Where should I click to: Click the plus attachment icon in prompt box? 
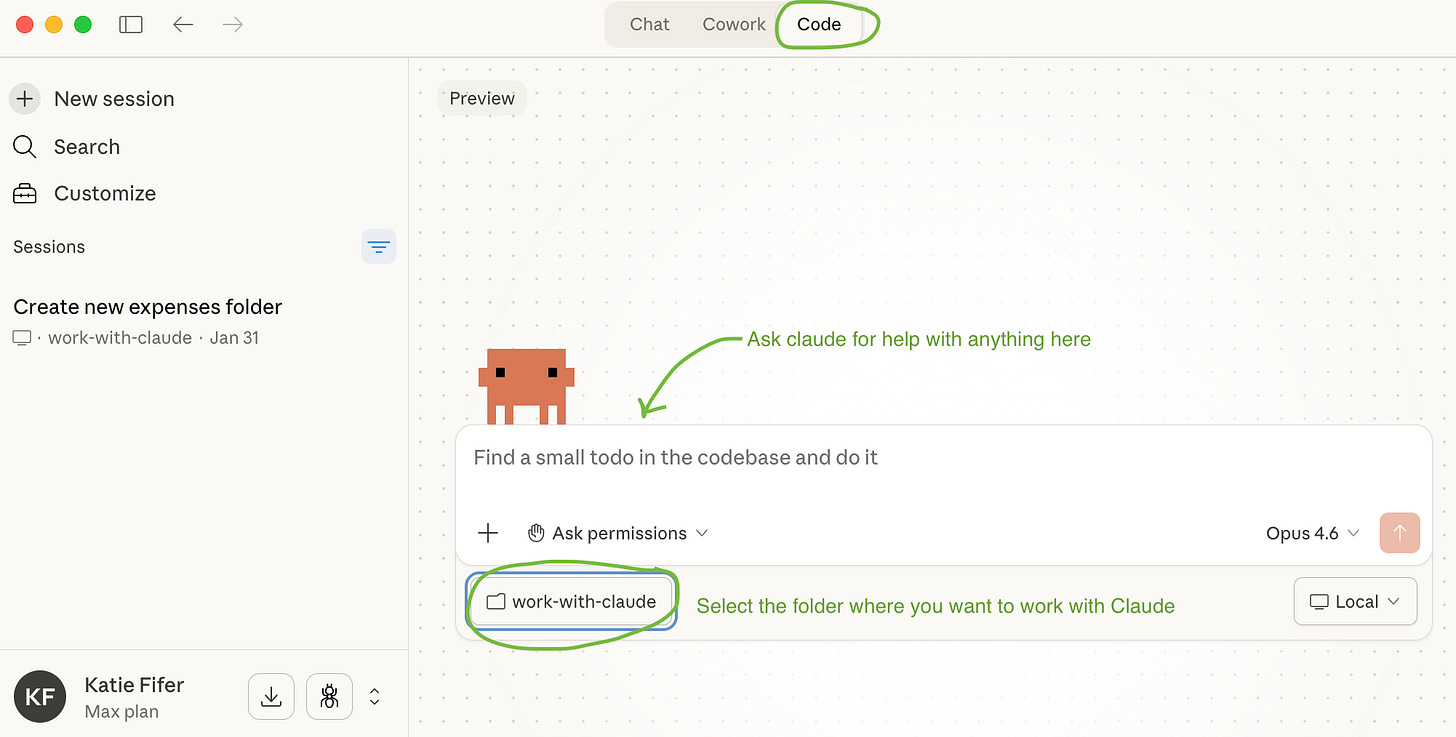pos(488,533)
